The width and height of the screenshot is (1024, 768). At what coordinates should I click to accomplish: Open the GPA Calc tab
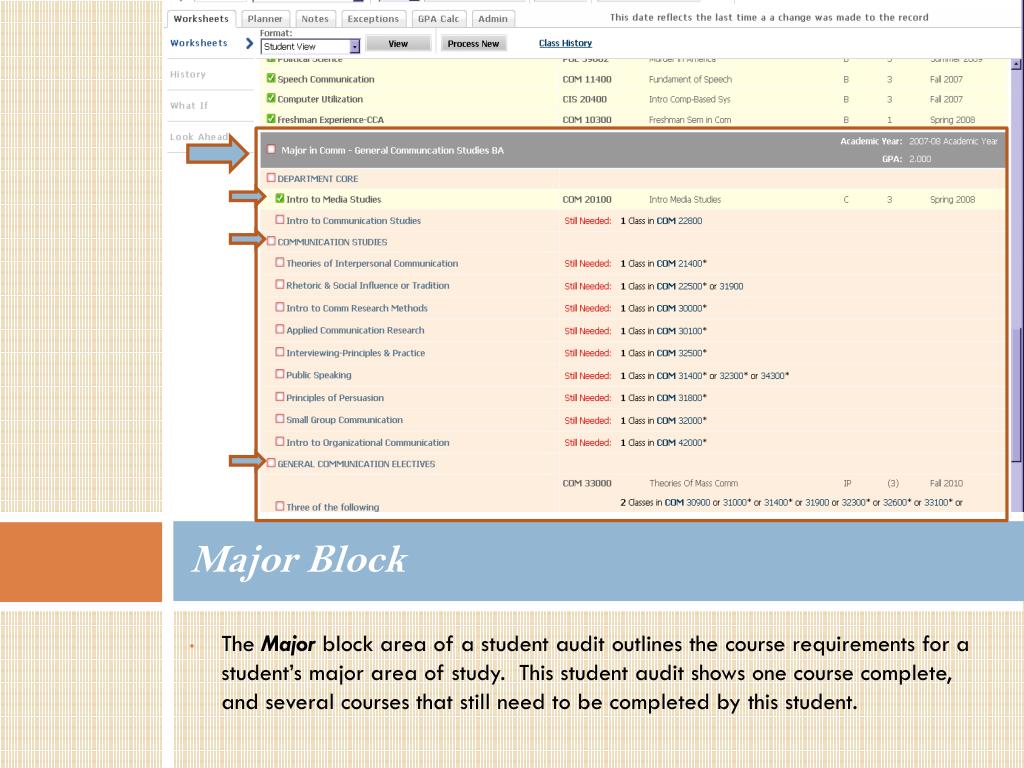(x=438, y=19)
